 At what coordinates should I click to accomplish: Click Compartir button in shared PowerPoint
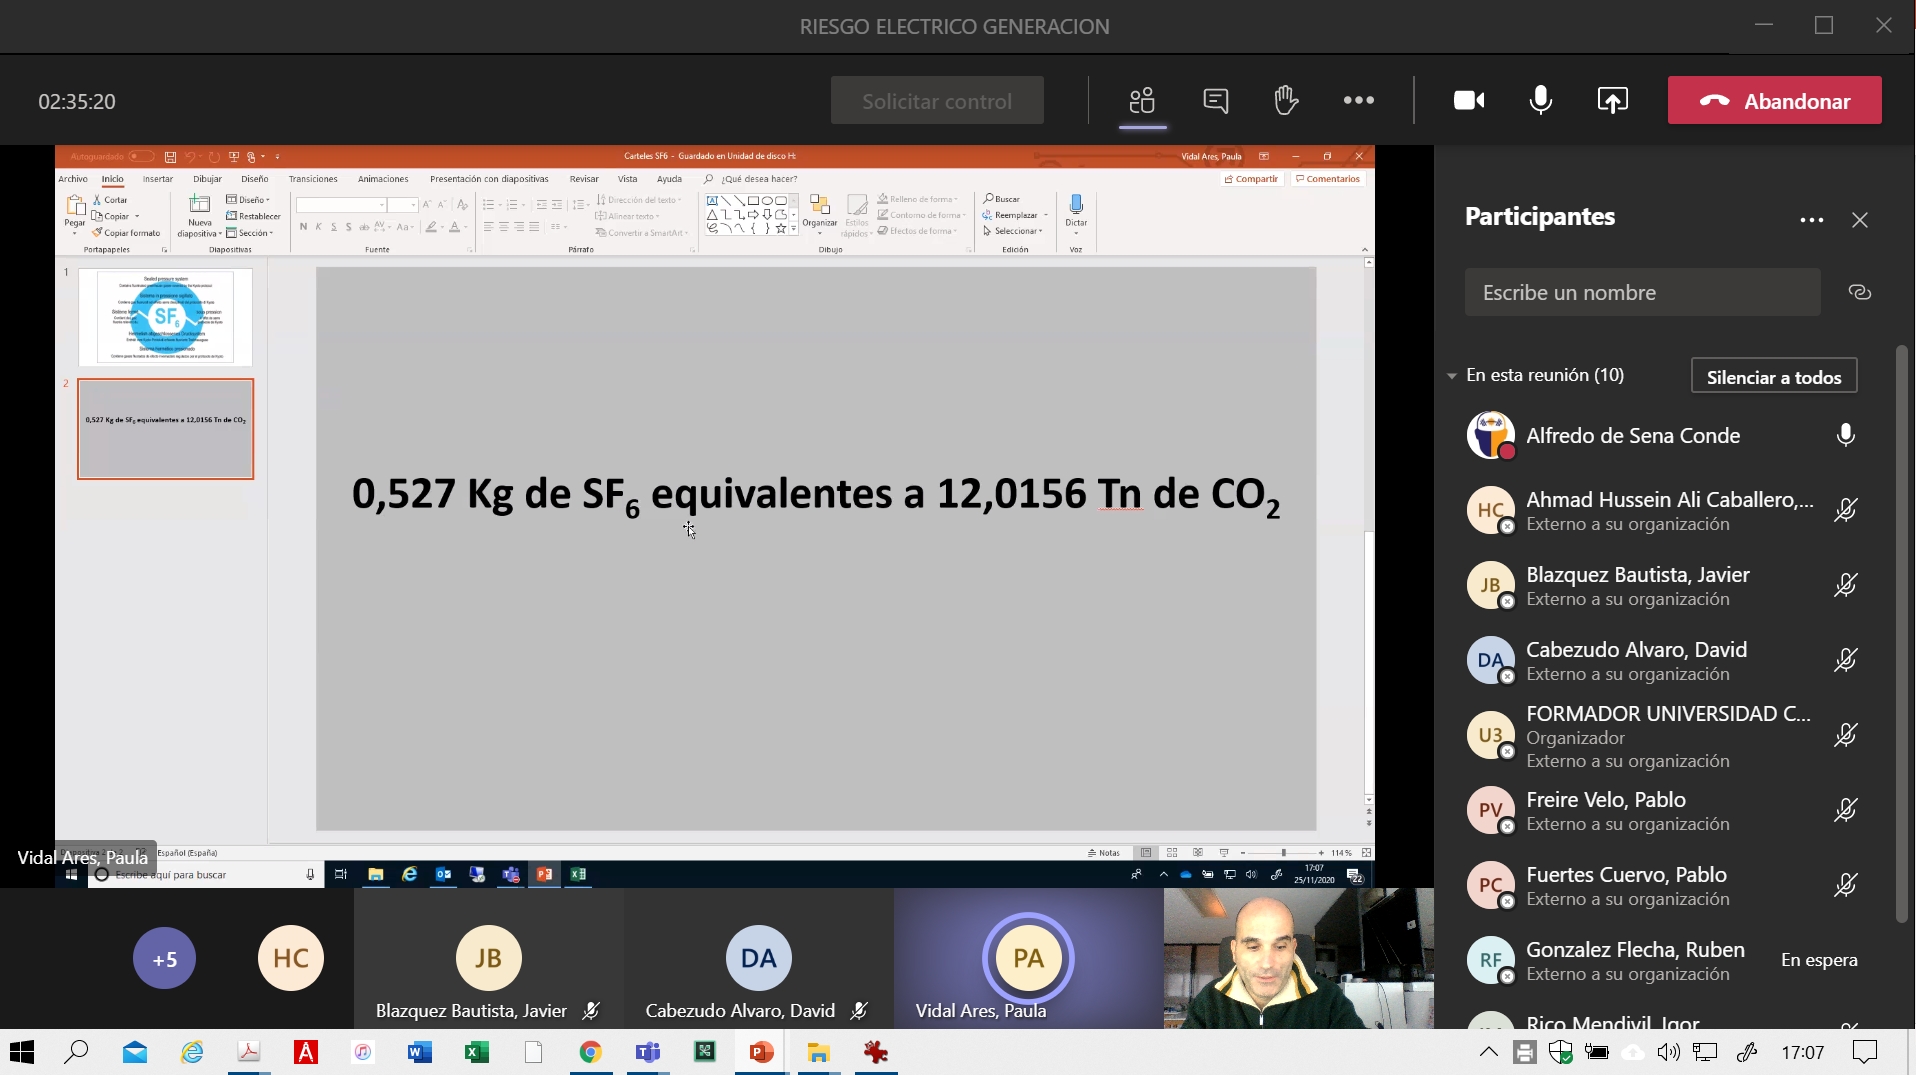tap(1251, 179)
